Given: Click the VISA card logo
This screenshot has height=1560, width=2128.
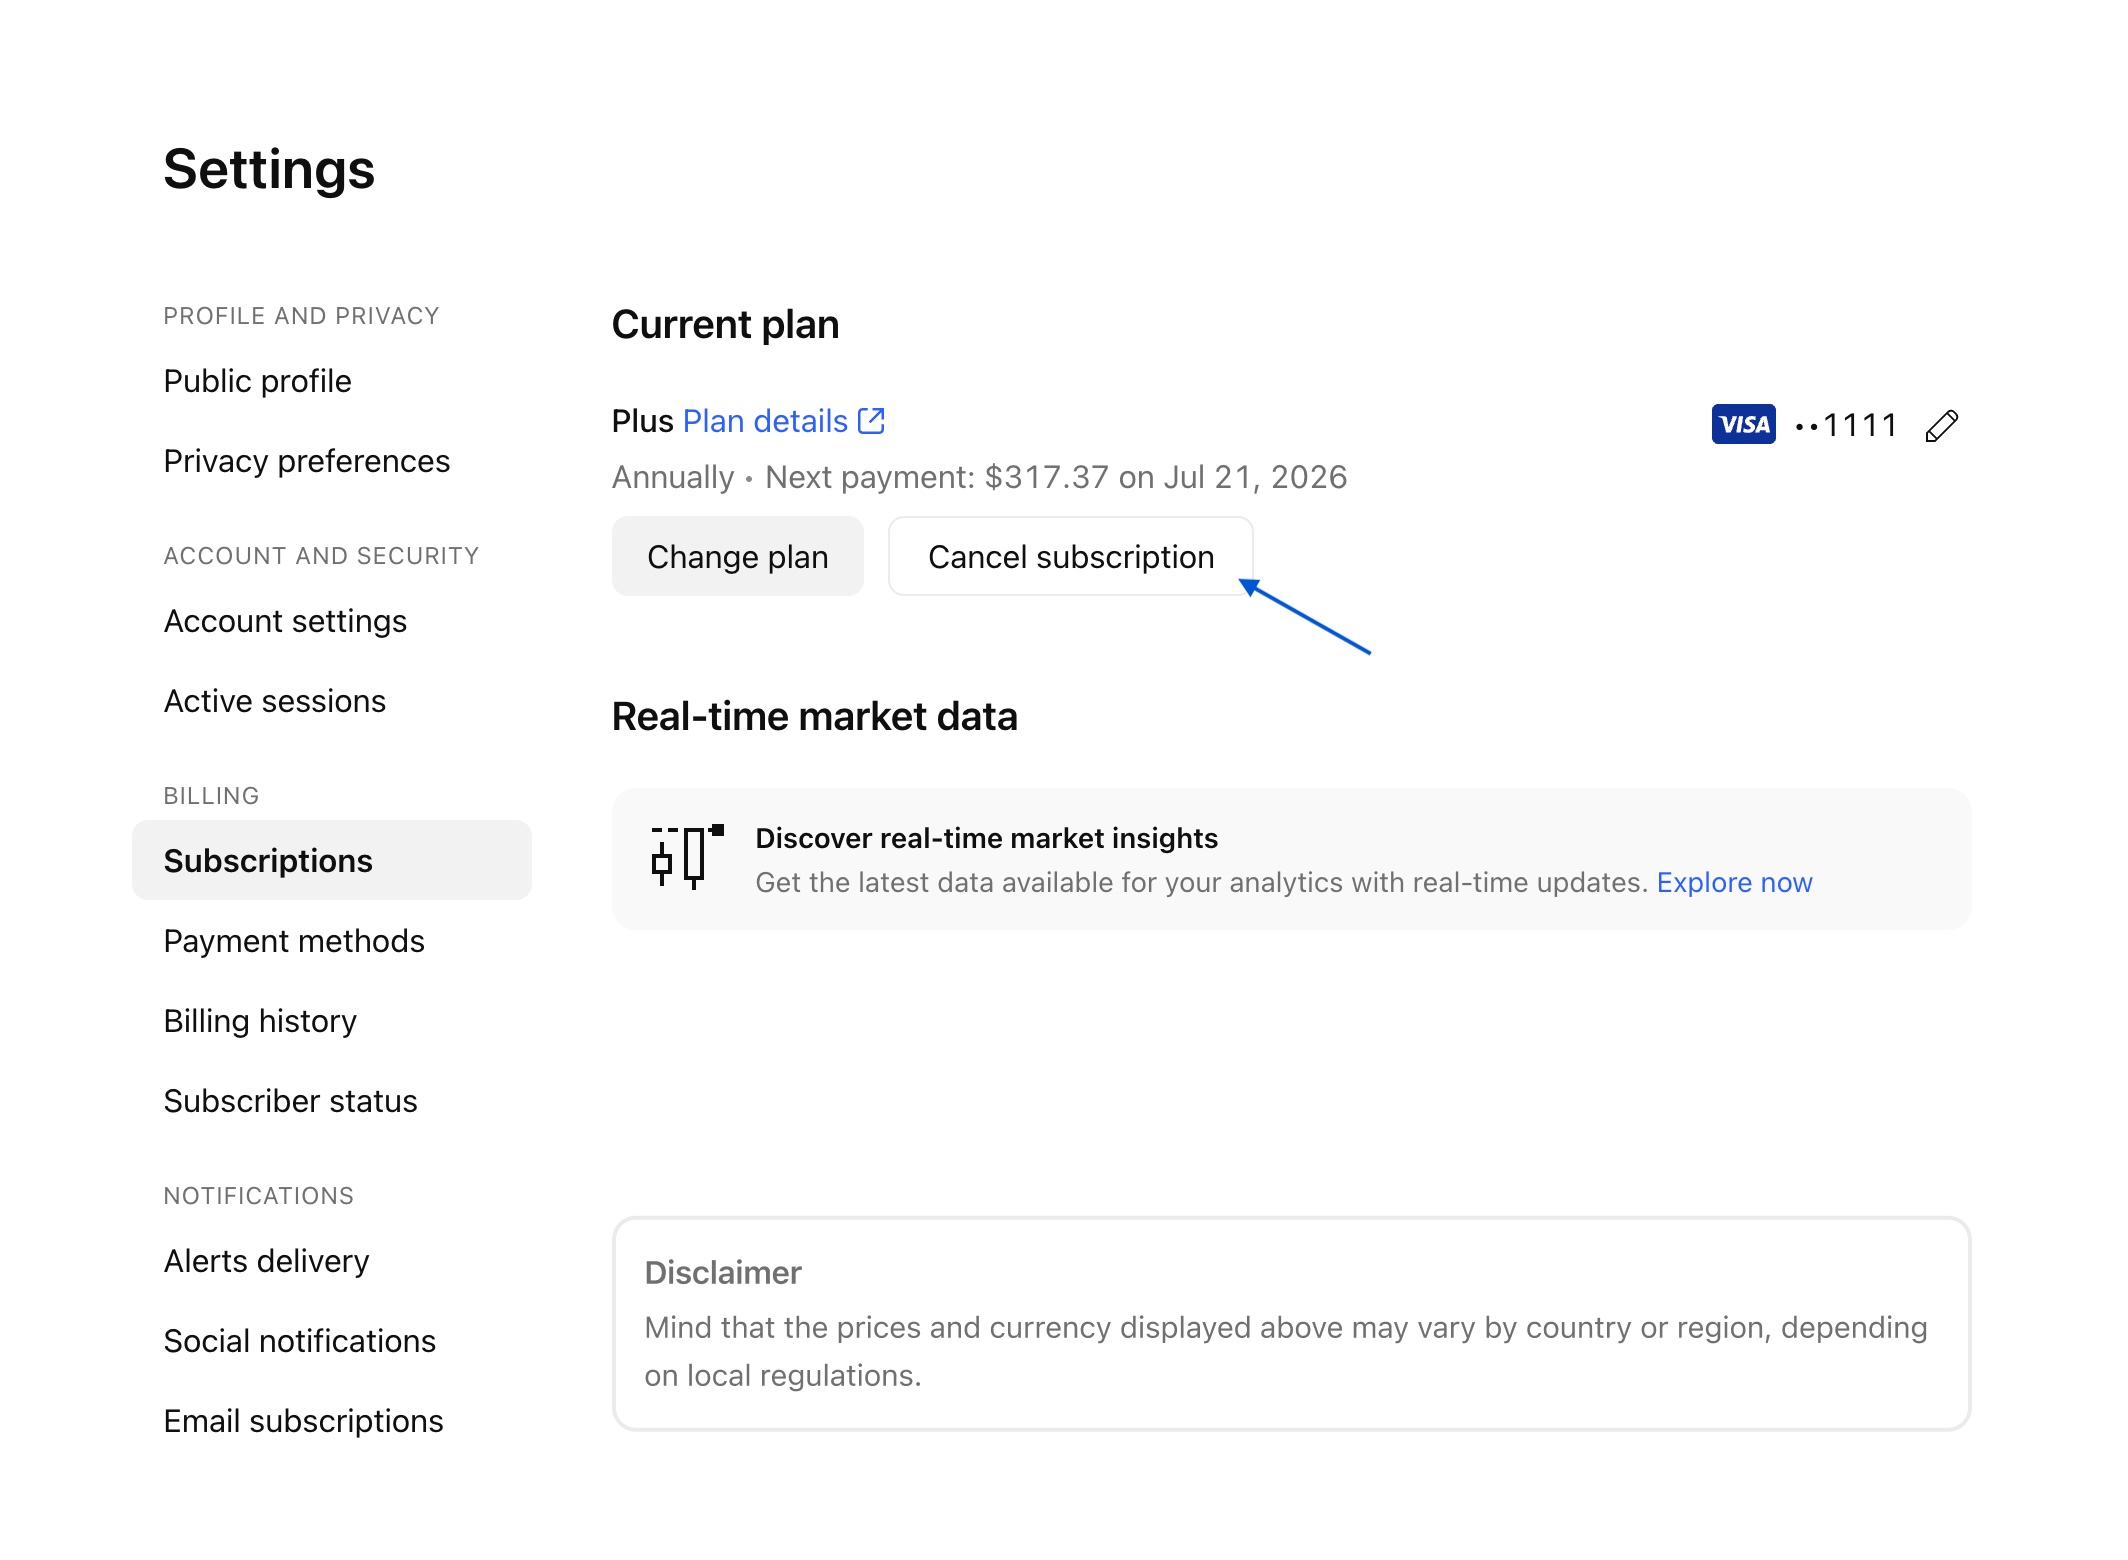Looking at the screenshot, I should pos(1743,425).
